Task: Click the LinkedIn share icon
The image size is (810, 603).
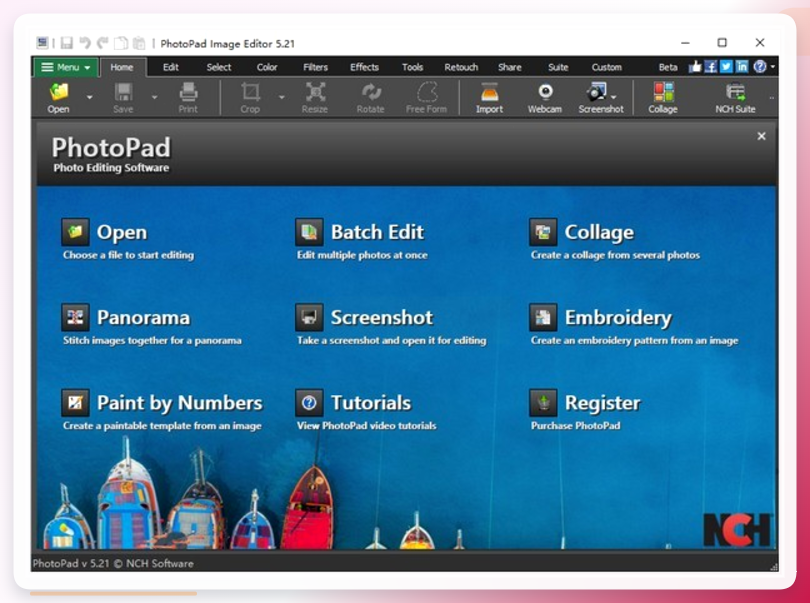Action: [742, 67]
